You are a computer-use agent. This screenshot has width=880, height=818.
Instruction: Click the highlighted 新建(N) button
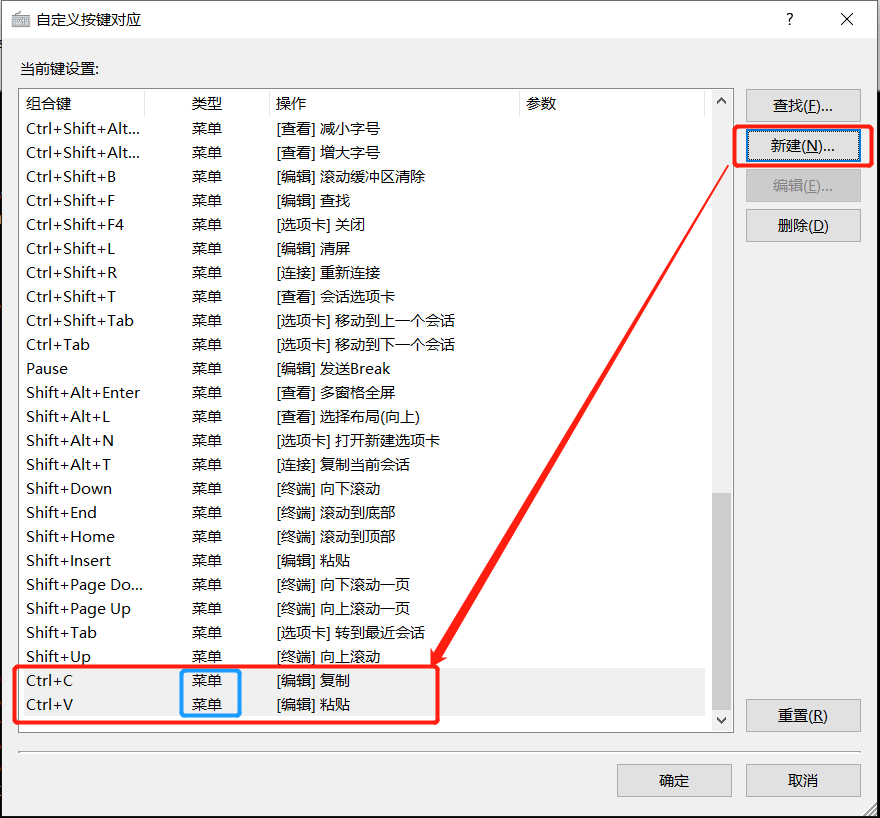coord(803,145)
